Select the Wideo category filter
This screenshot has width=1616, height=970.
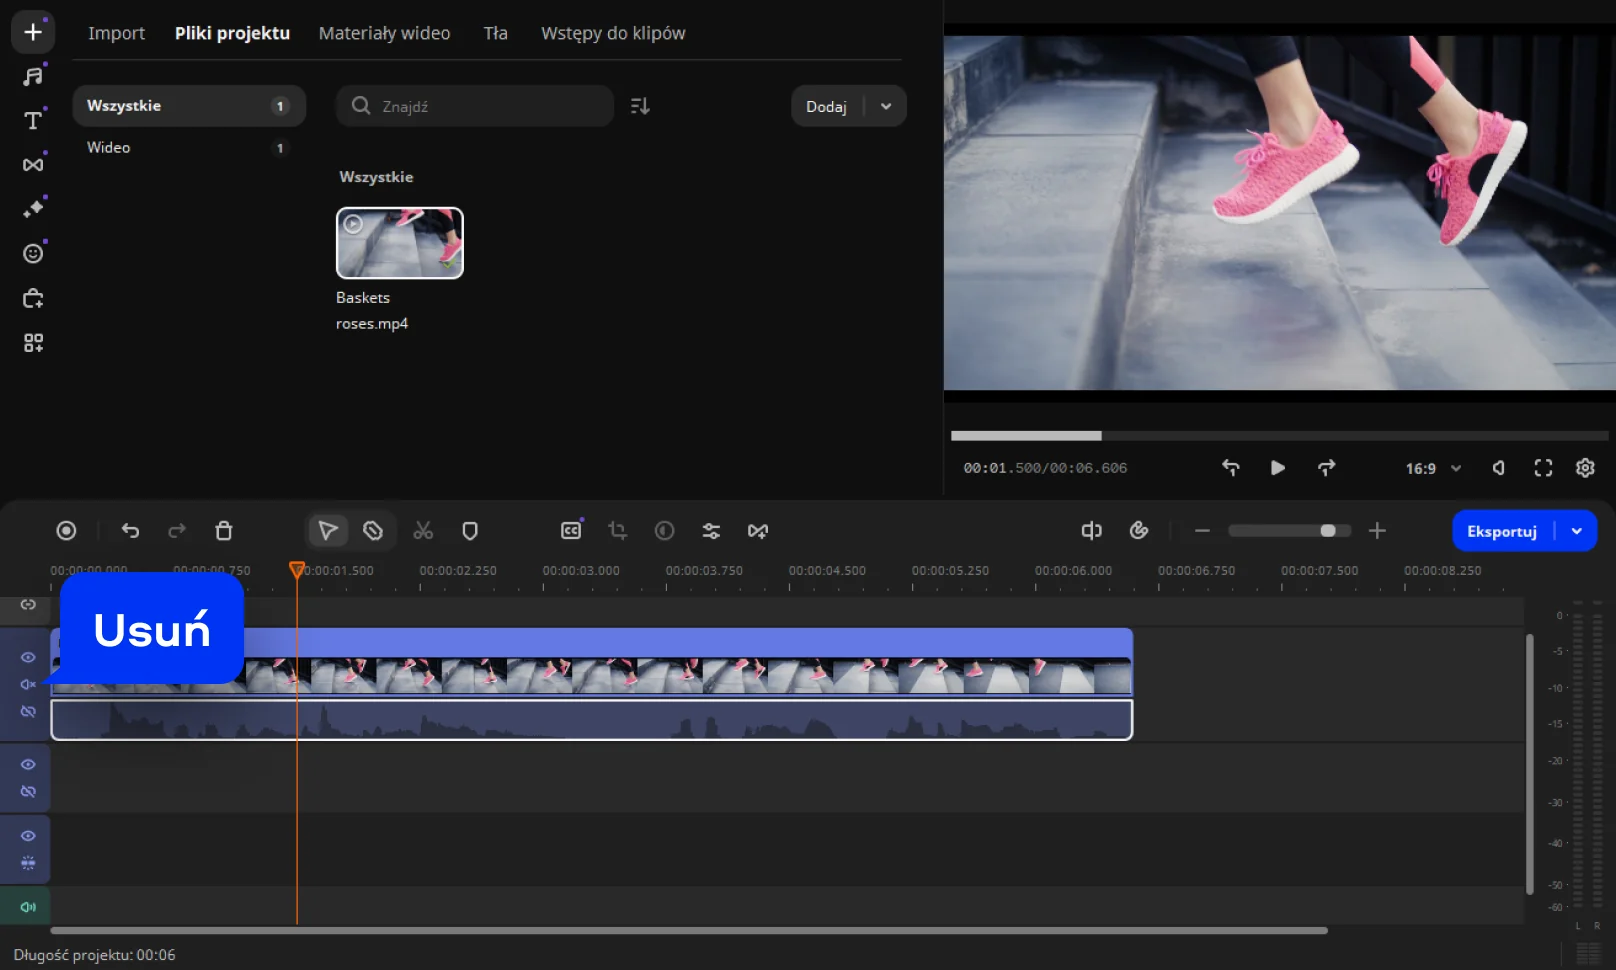pyautogui.click(x=109, y=148)
